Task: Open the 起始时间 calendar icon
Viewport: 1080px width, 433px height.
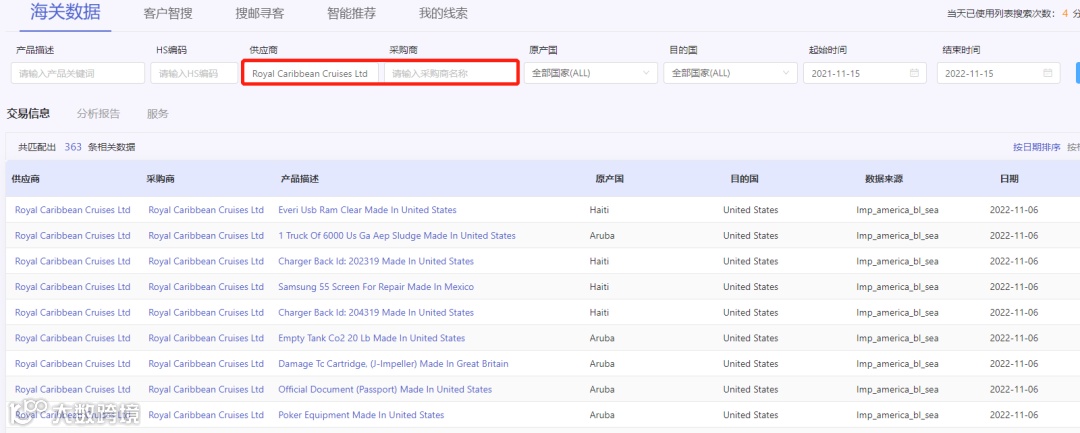Action: (x=914, y=73)
